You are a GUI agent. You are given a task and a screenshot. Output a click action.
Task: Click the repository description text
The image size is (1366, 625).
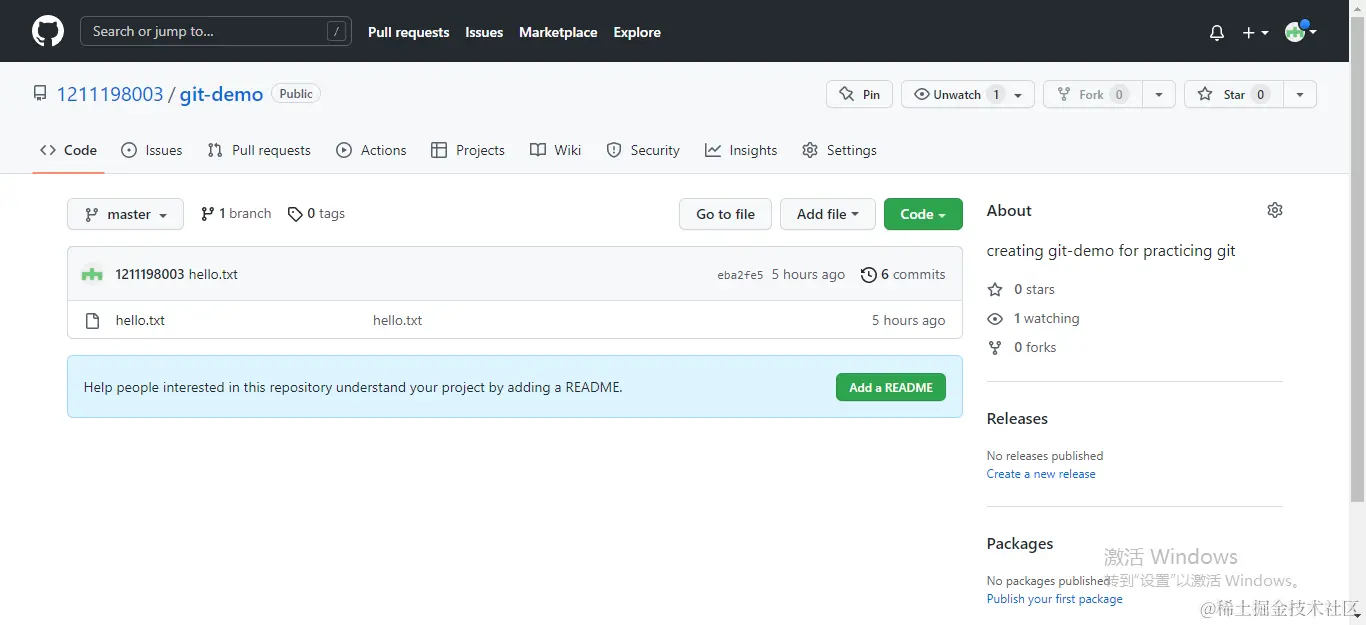(x=1111, y=251)
